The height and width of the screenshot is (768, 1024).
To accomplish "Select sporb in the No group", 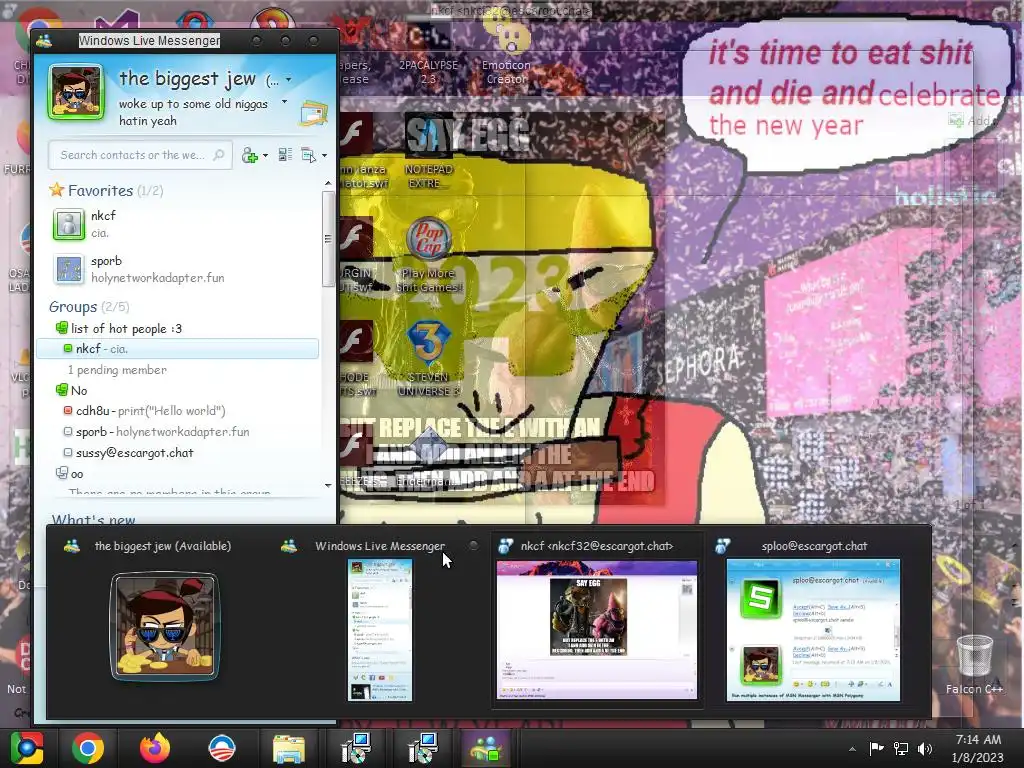I will pos(156,432).
